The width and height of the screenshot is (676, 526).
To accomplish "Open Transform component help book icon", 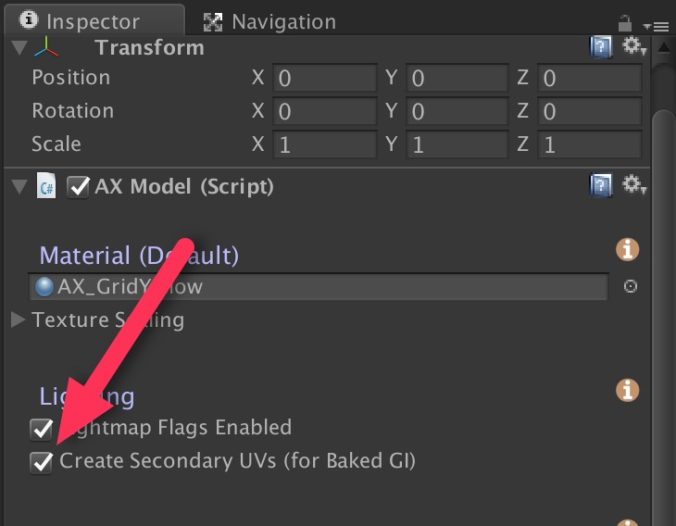I will pos(601,47).
